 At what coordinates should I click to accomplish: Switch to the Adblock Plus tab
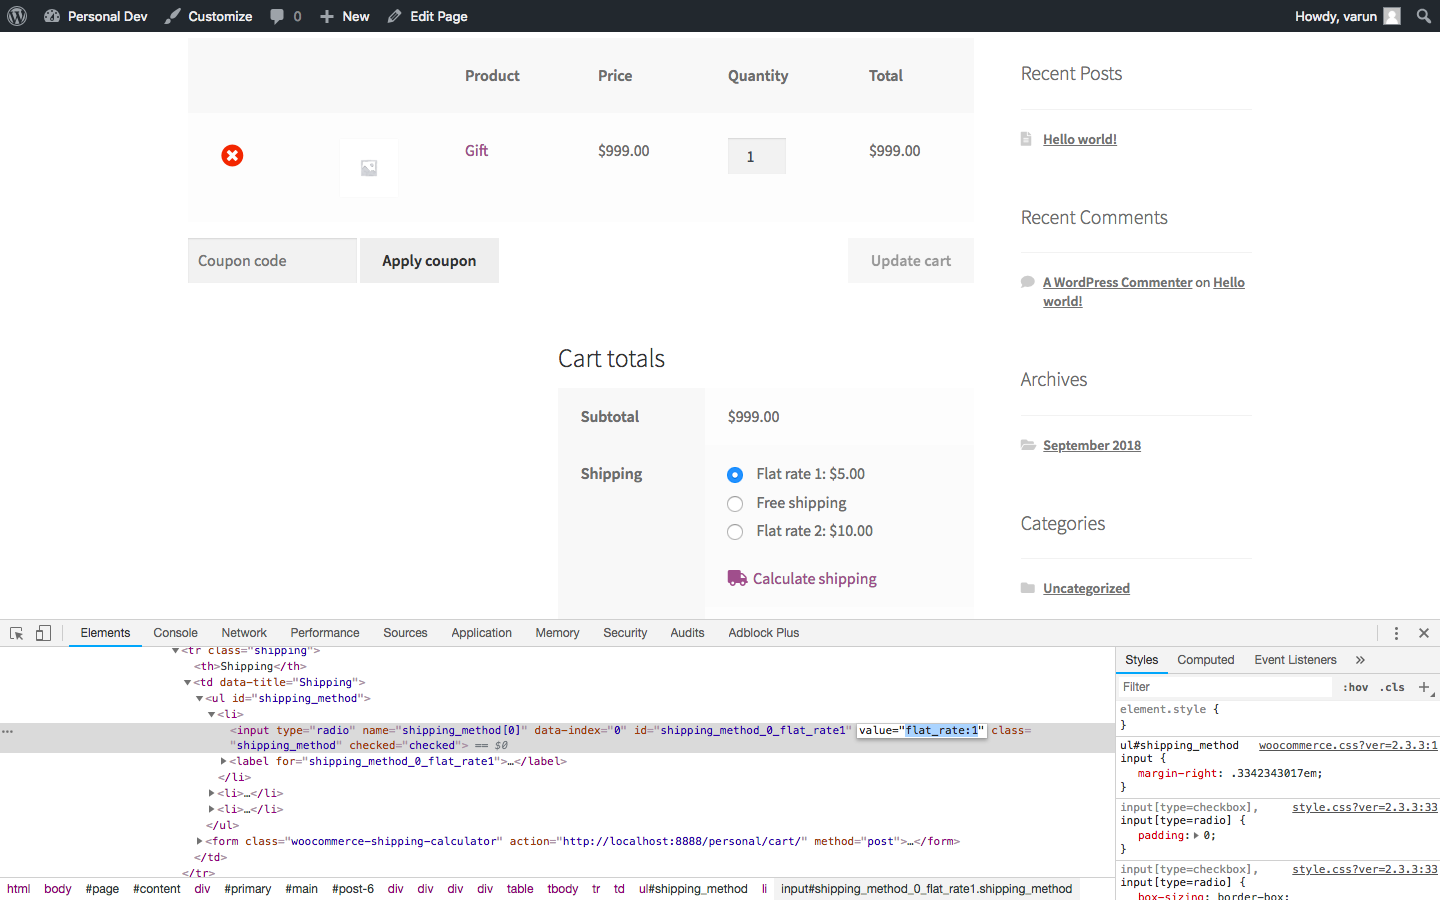764,633
